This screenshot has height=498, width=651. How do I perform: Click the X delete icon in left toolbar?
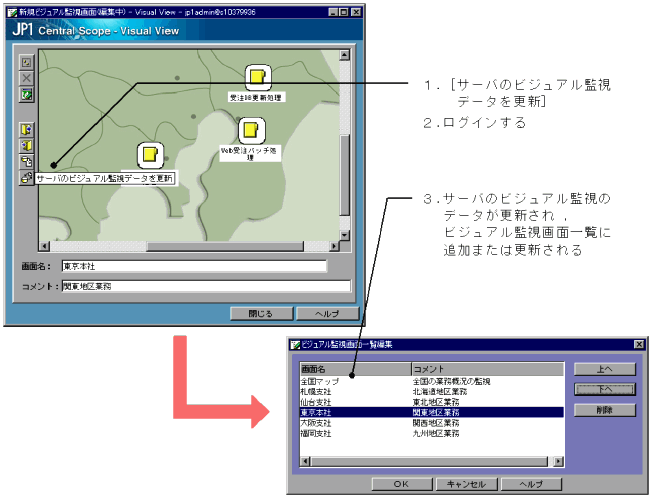27,78
